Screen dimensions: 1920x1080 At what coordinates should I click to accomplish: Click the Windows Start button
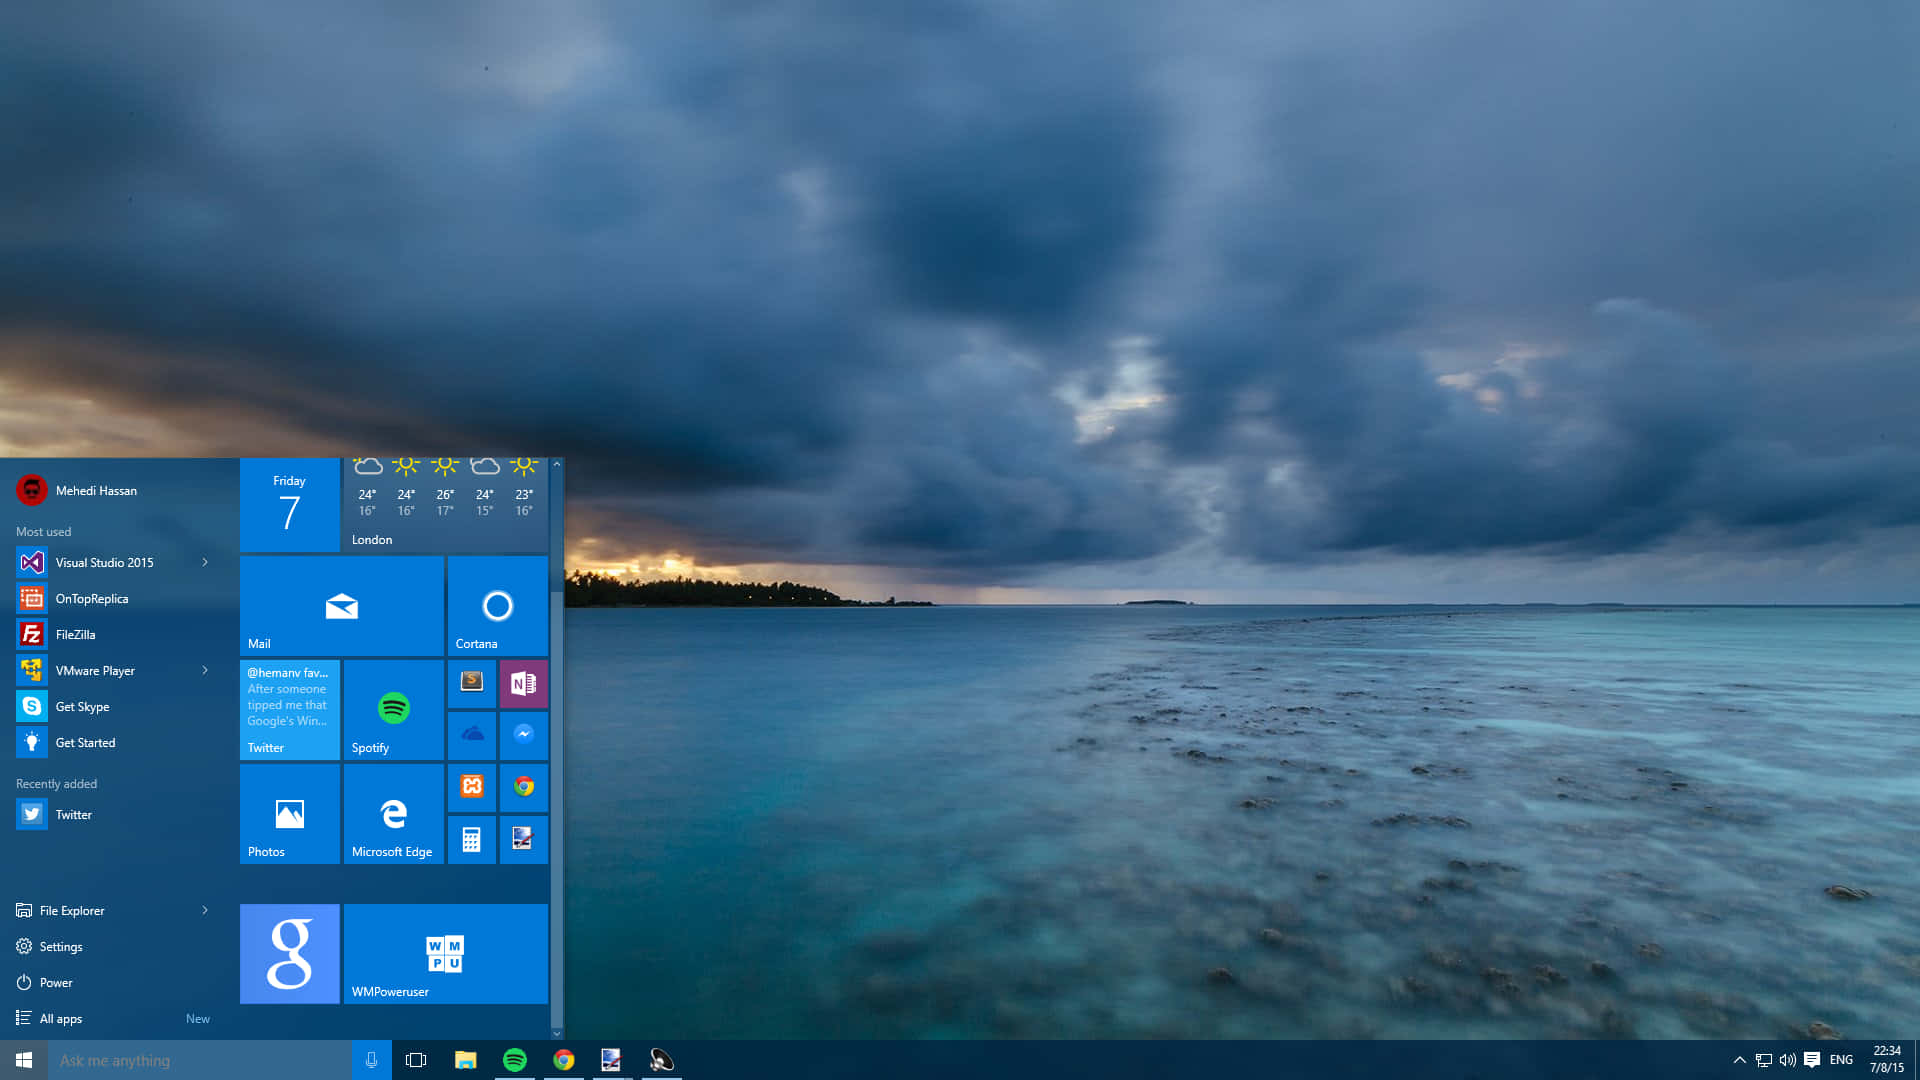click(24, 1060)
